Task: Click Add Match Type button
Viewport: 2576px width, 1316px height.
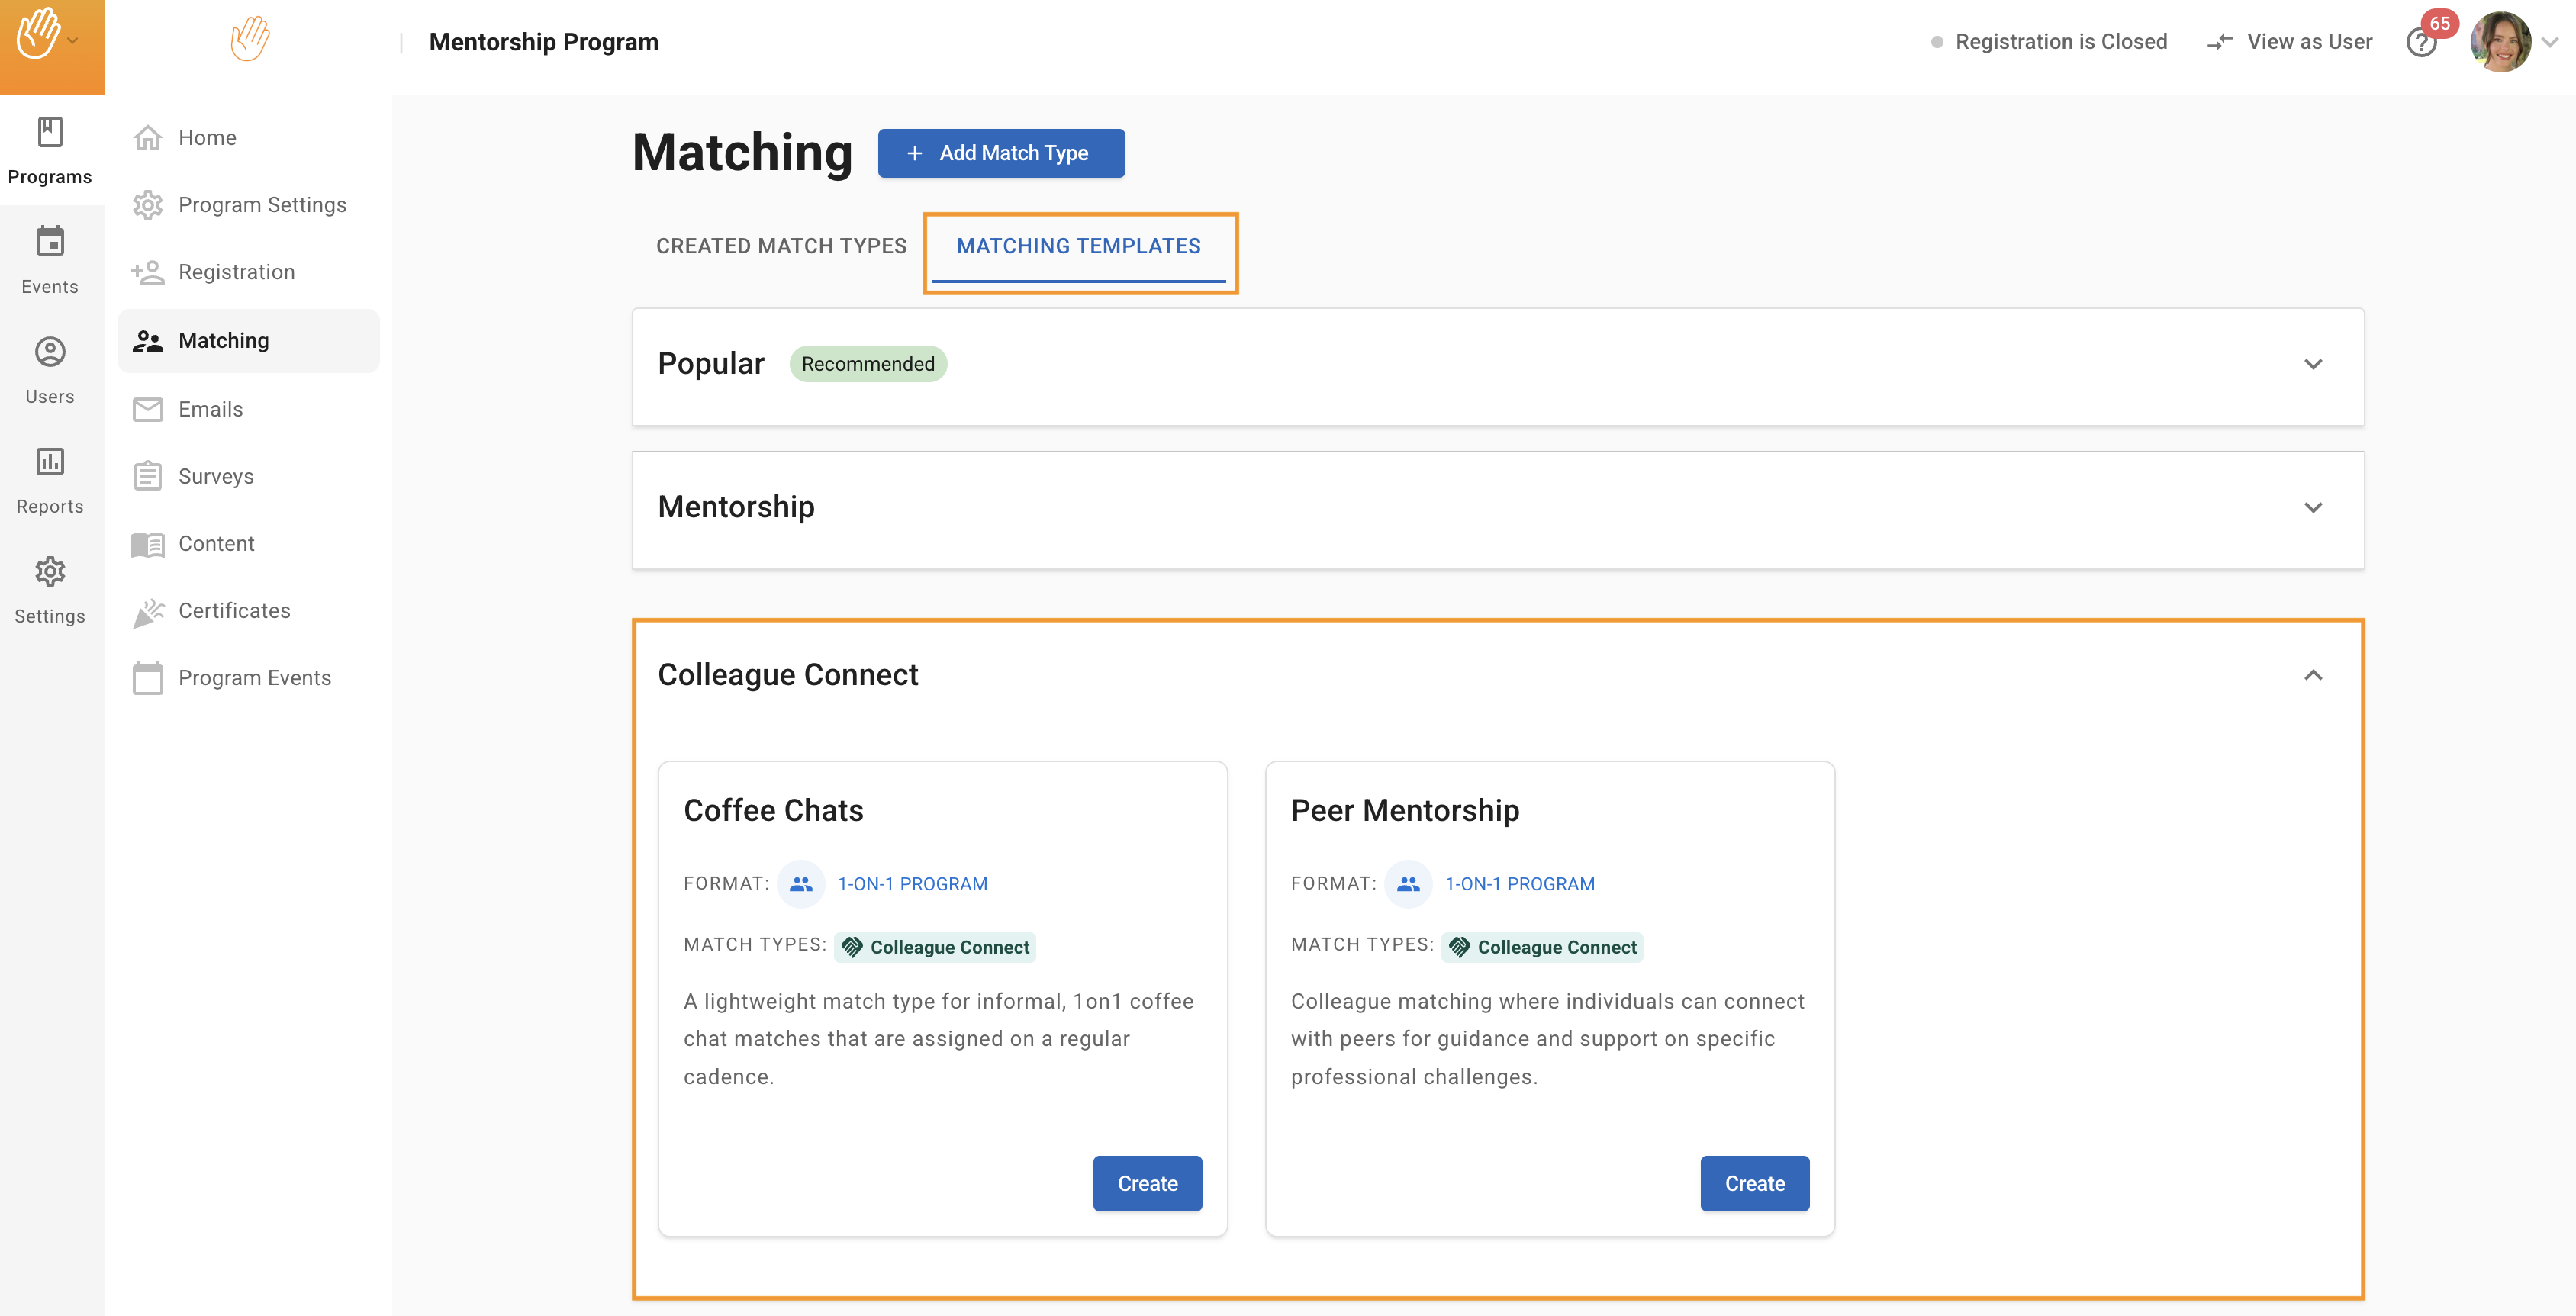Action: click(x=1001, y=153)
